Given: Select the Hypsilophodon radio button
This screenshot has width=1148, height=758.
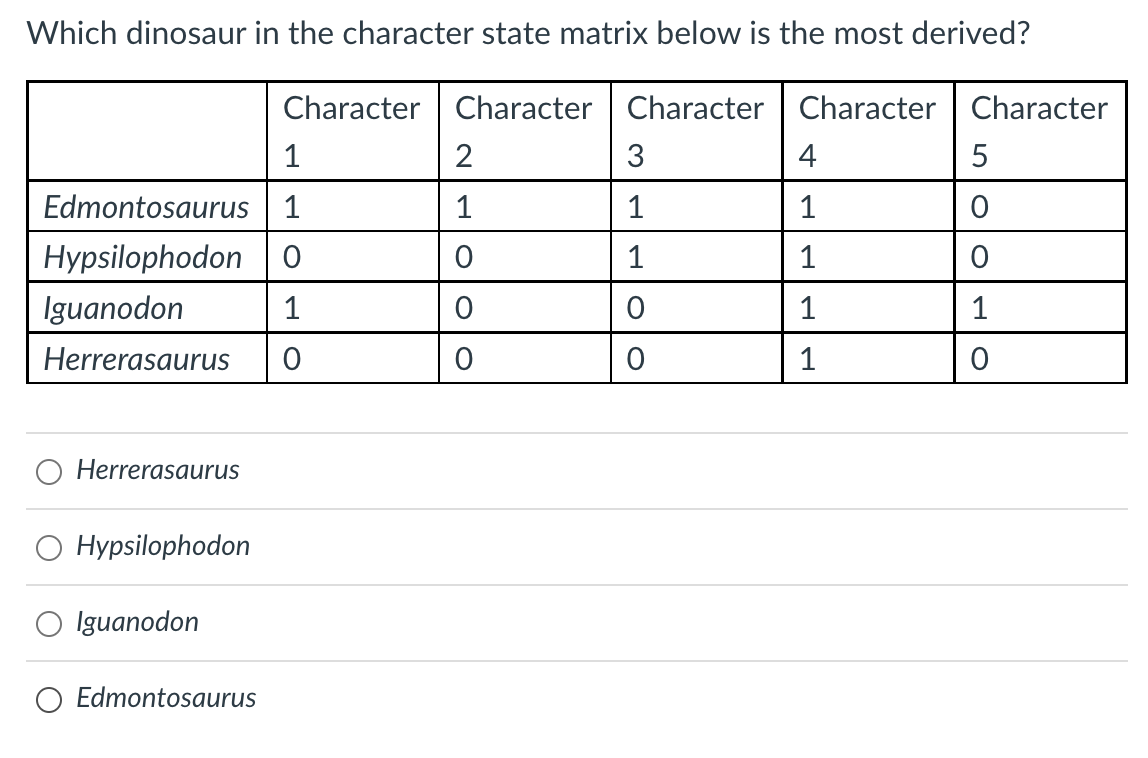Looking at the screenshot, I should [48, 547].
